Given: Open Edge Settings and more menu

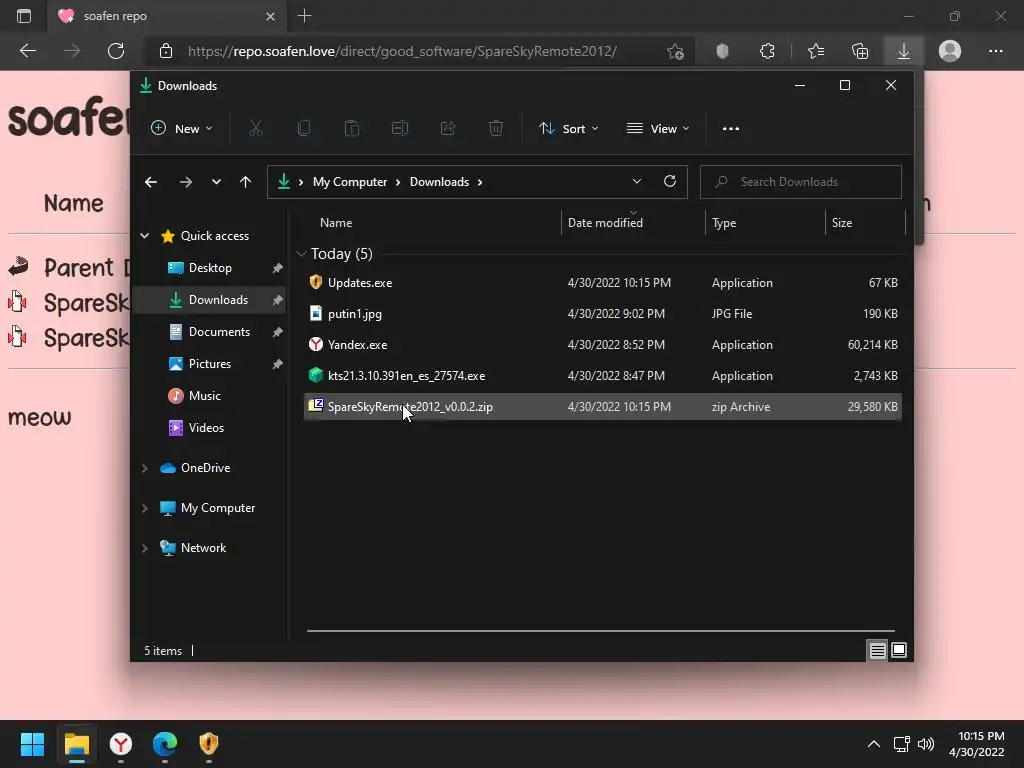Looking at the screenshot, I should pyautogui.click(x=995, y=51).
